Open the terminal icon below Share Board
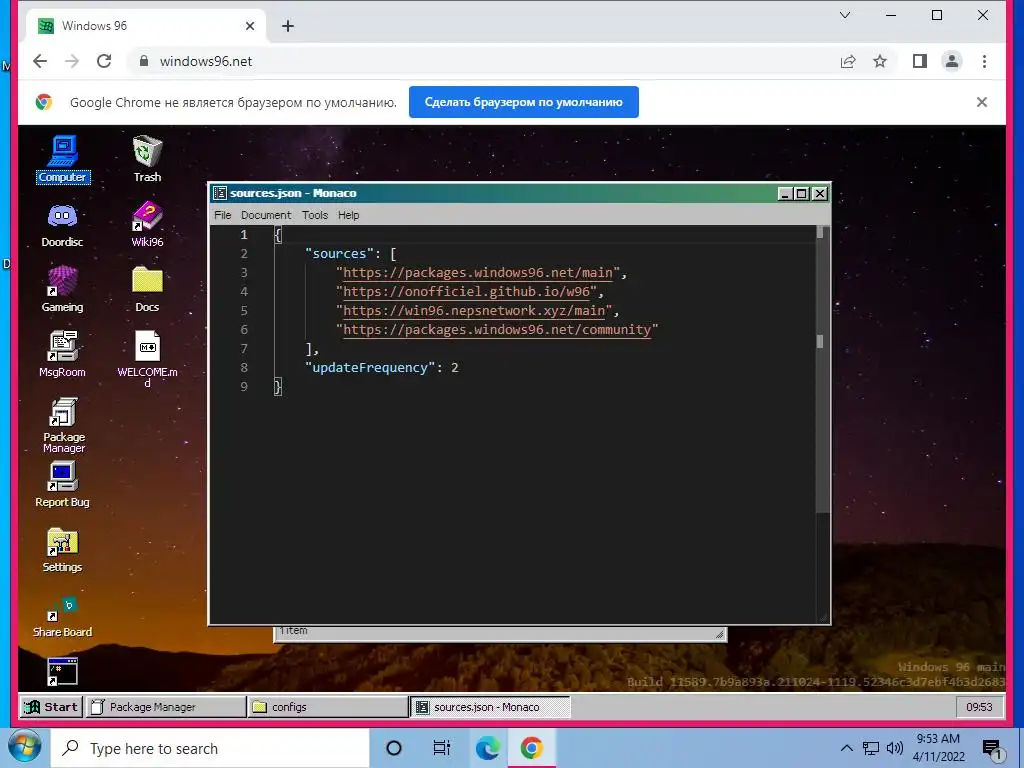1024x768 pixels. 63,672
